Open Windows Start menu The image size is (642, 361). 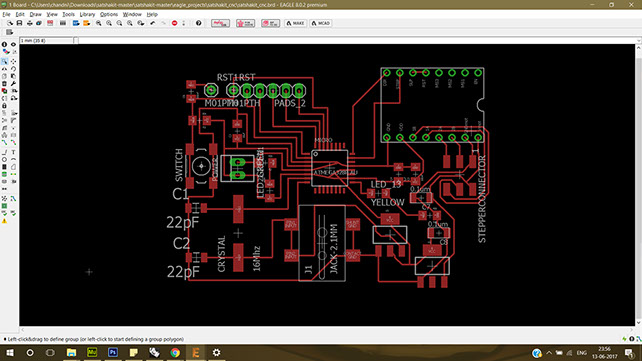(9, 352)
